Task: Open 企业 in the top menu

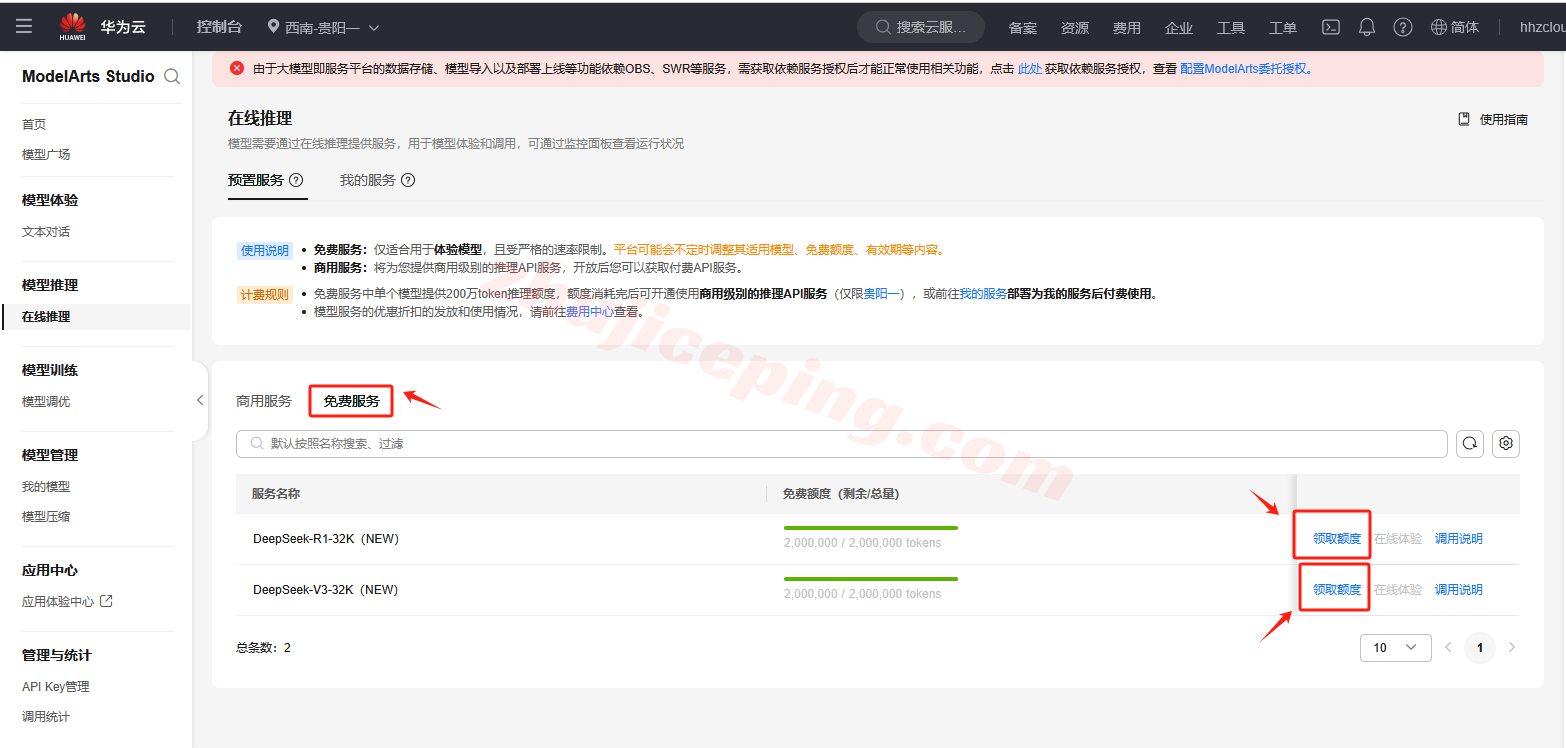Action: pos(1179,27)
